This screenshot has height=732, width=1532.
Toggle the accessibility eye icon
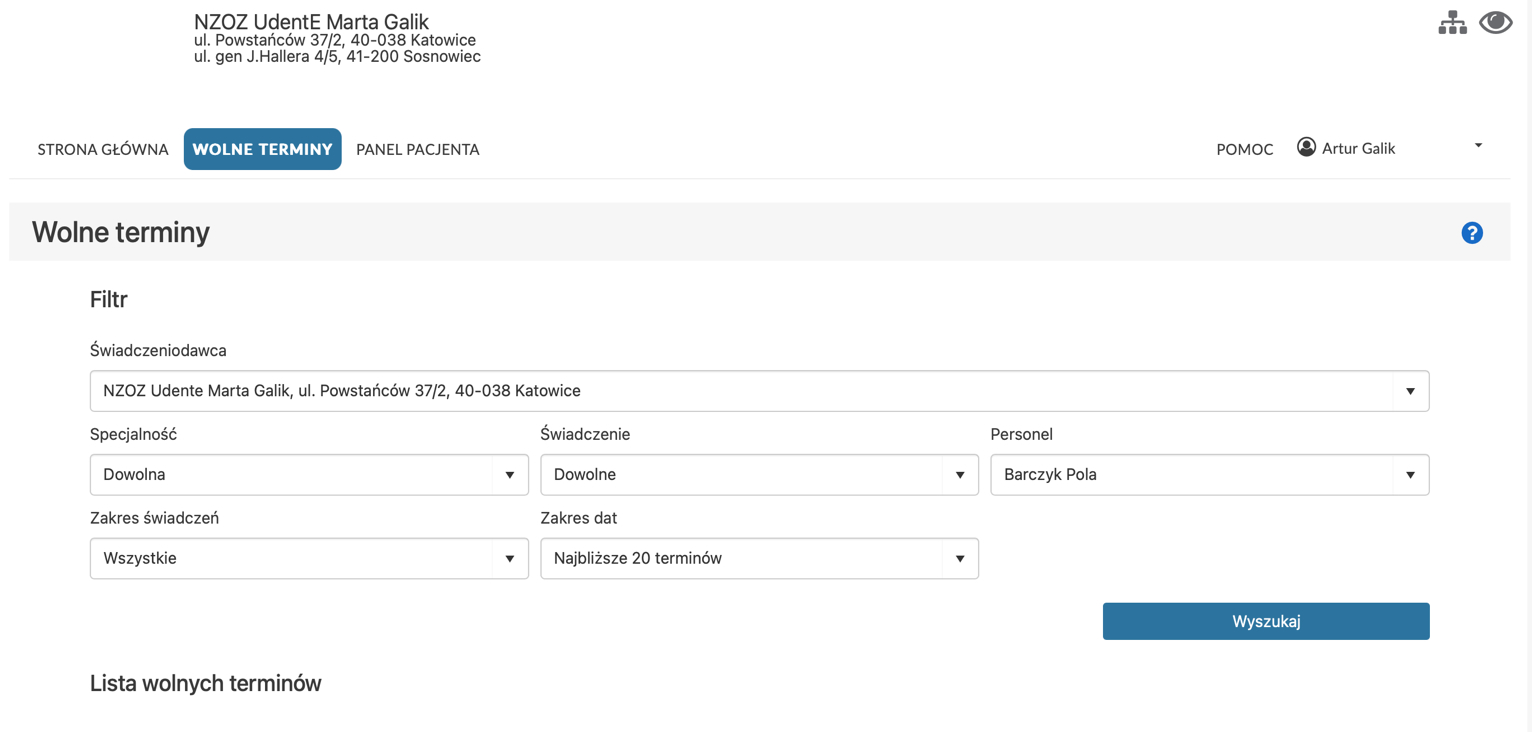(x=1495, y=22)
